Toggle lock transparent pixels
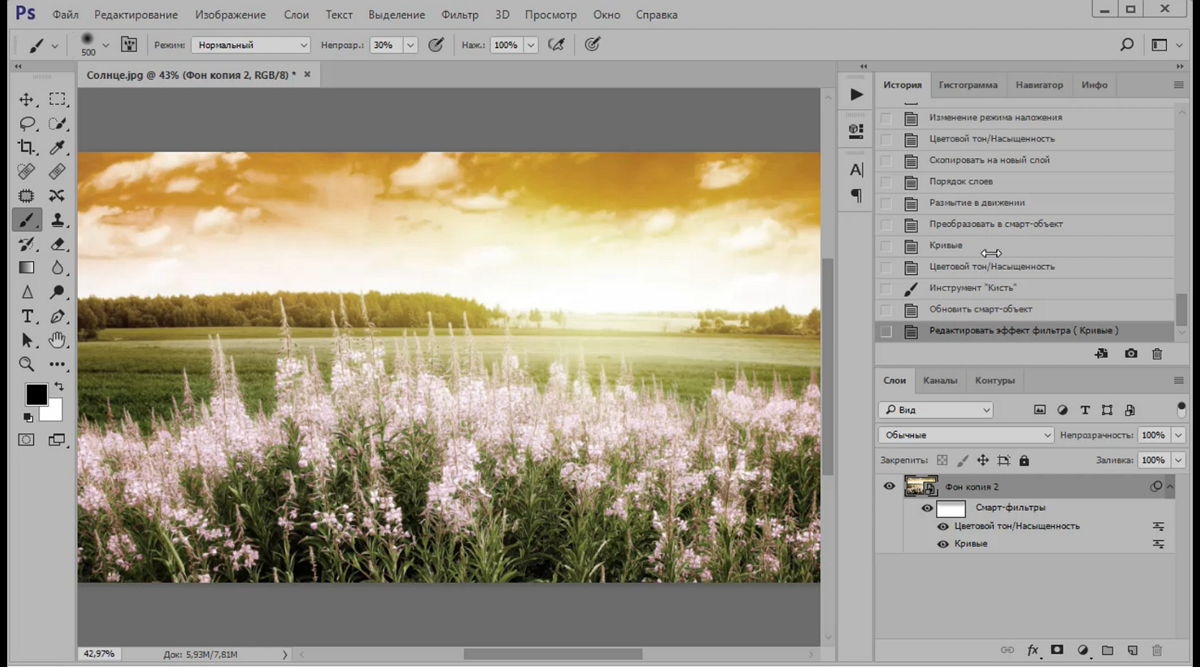Image resolution: width=1200 pixels, height=667 pixels. [x=942, y=461]
